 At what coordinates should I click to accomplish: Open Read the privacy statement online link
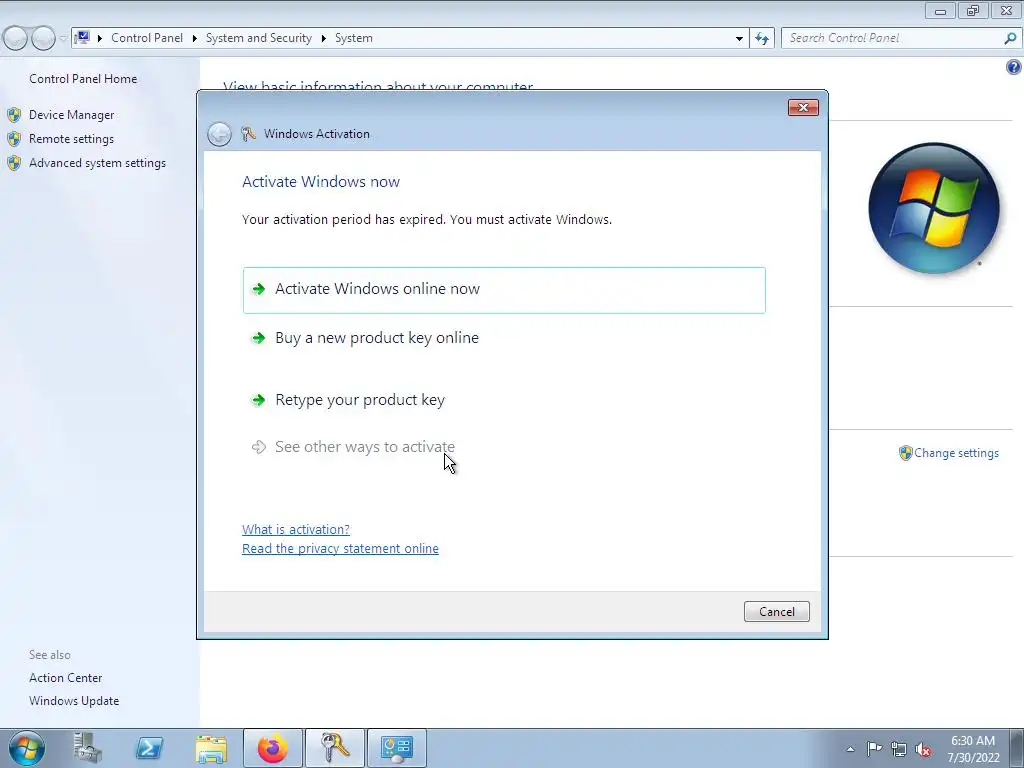(340, 549)
